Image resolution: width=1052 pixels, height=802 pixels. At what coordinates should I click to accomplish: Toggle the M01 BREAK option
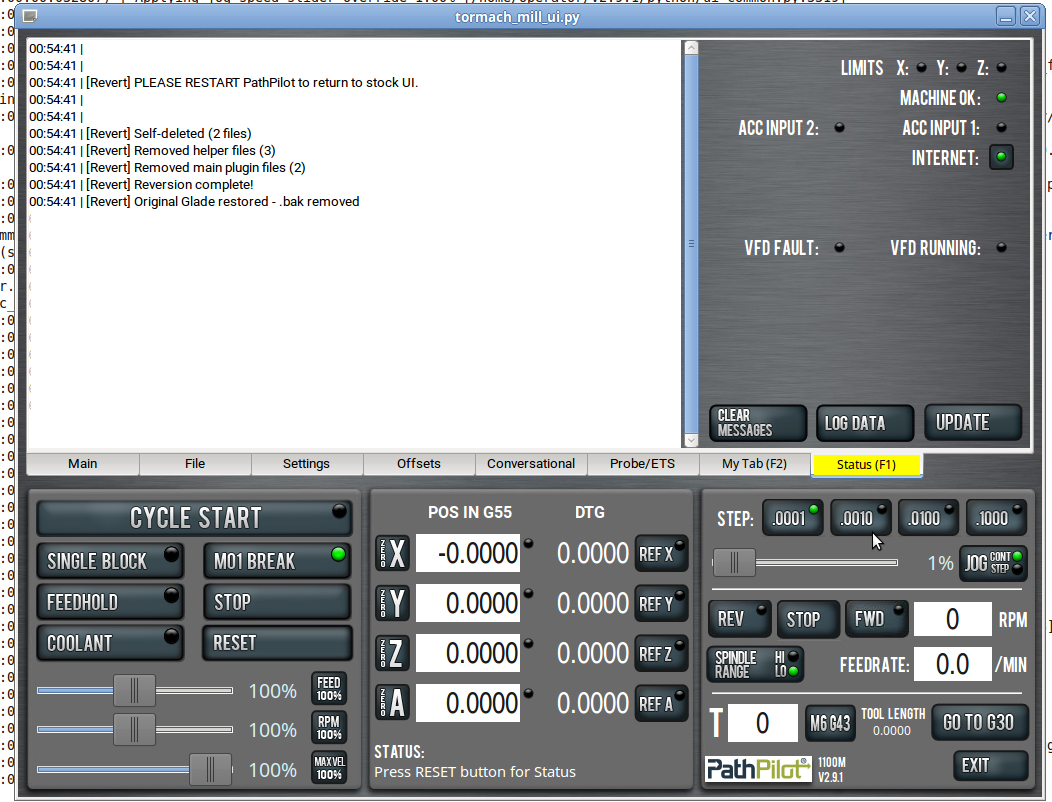276,561
